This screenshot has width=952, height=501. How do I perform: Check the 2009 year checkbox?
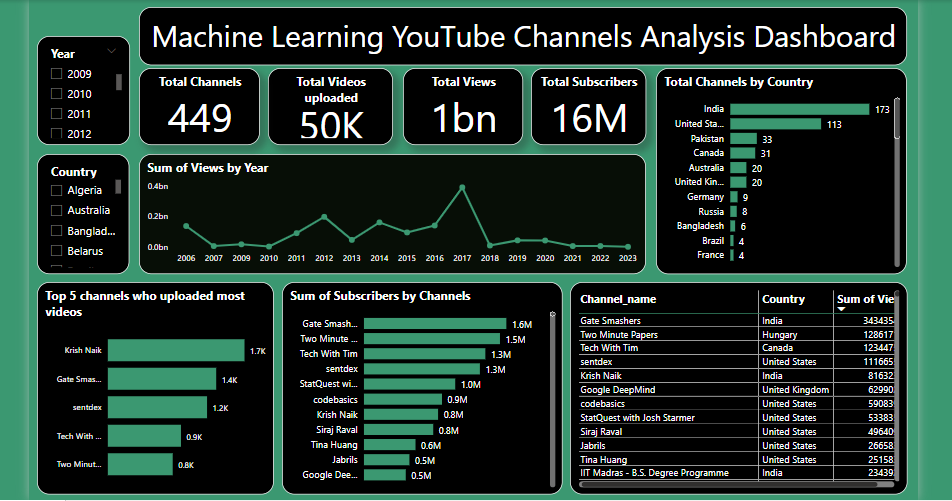click(57, 74)
